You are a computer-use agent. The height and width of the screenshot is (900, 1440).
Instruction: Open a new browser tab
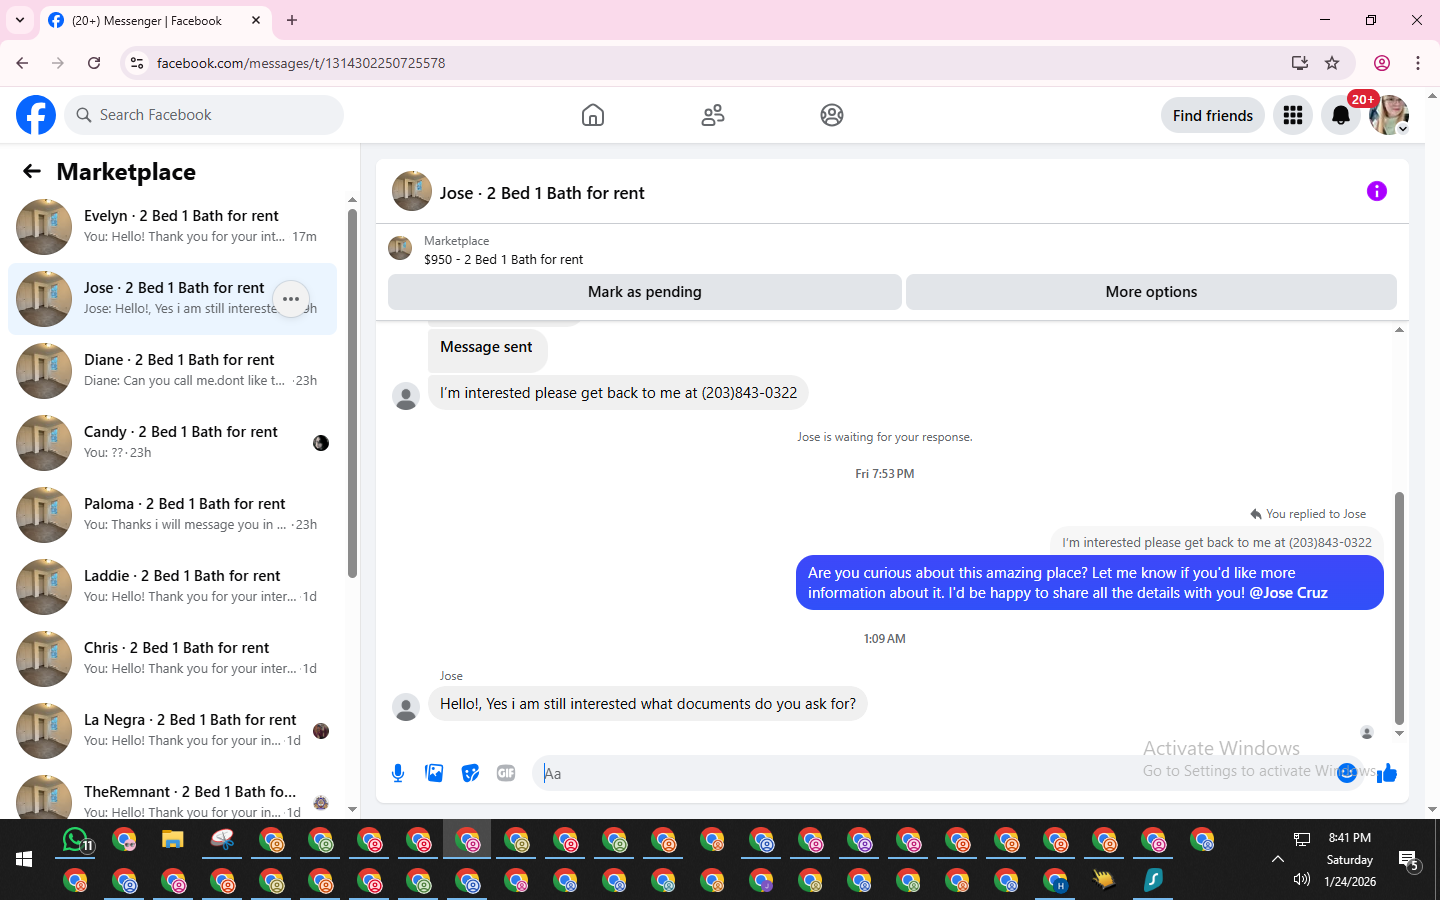pos(292,20)
